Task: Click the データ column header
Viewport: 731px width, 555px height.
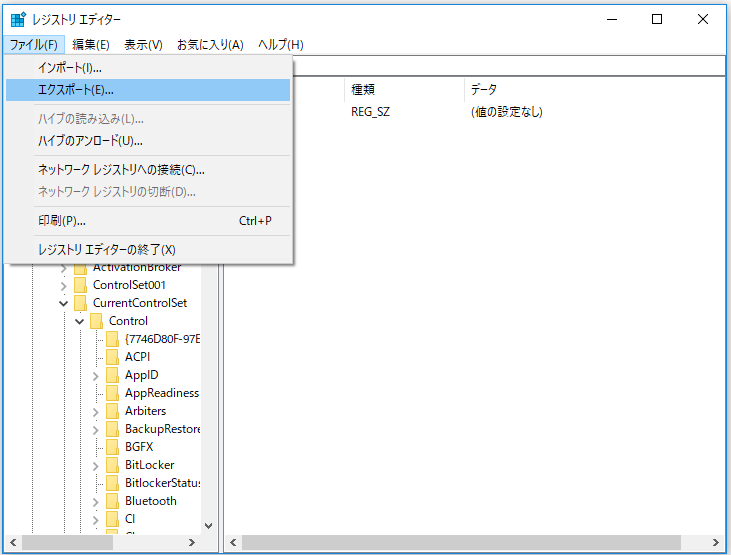Action: (x=484, y=90)
